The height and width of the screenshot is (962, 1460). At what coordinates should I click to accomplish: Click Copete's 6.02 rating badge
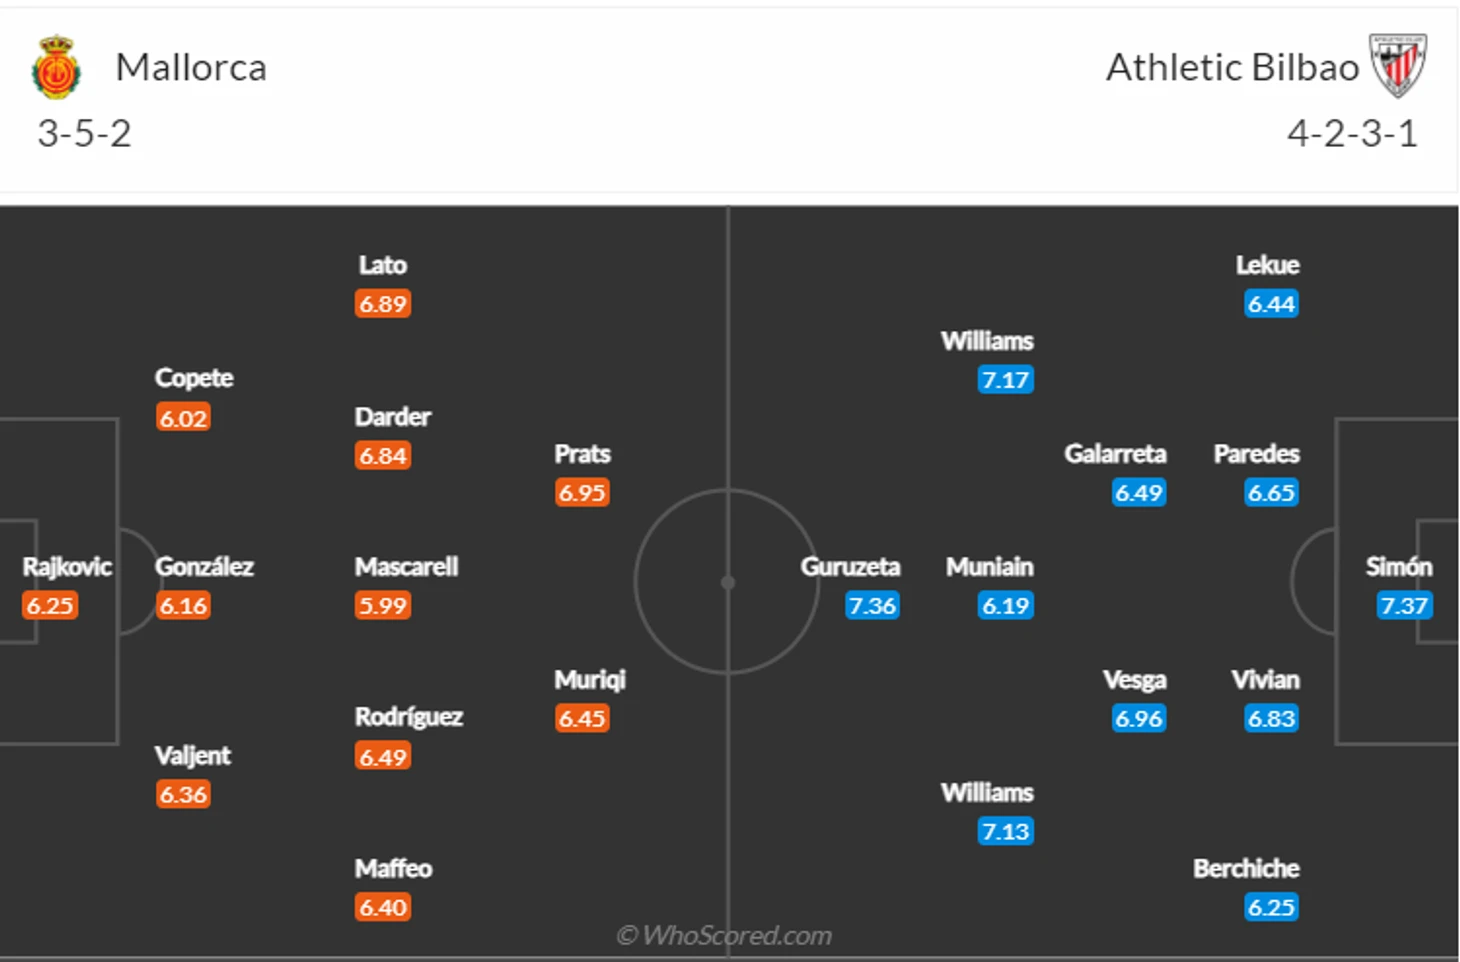coord(183,418)
